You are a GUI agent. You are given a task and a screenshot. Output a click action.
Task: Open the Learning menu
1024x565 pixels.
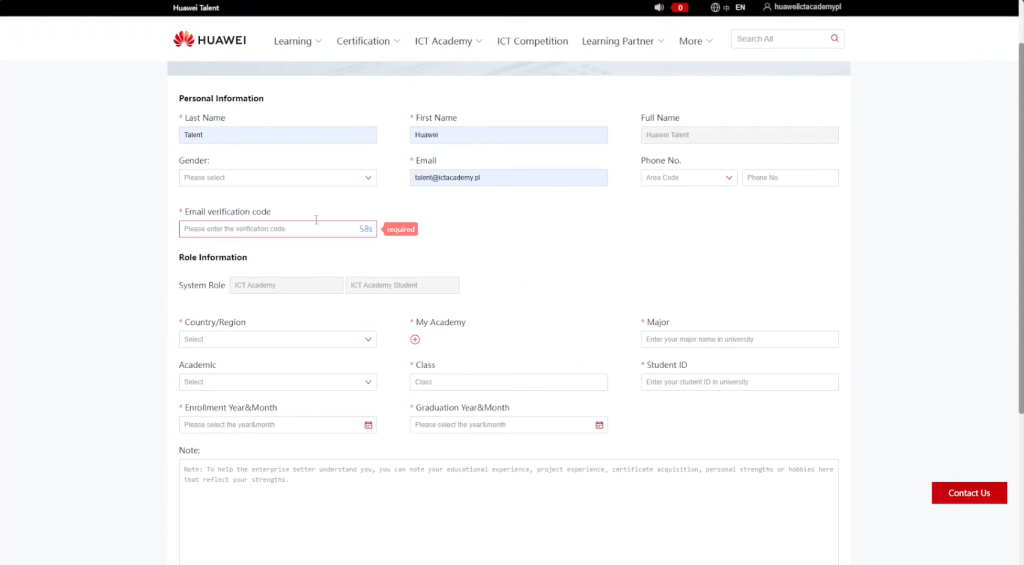coord(297,41)
